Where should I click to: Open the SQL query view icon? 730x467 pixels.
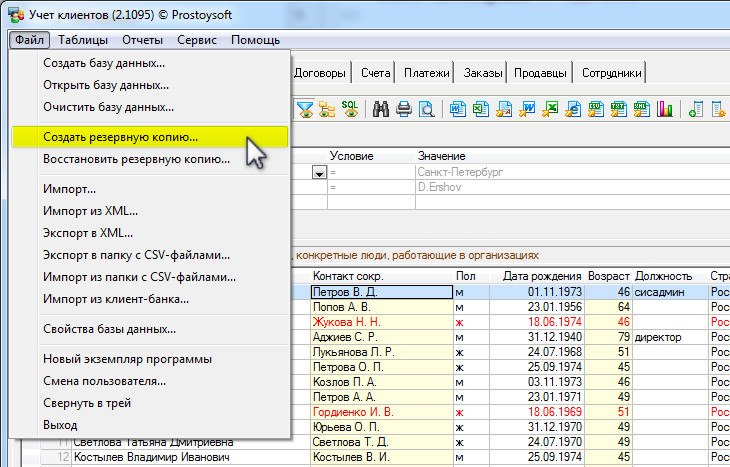coord(350,109)
